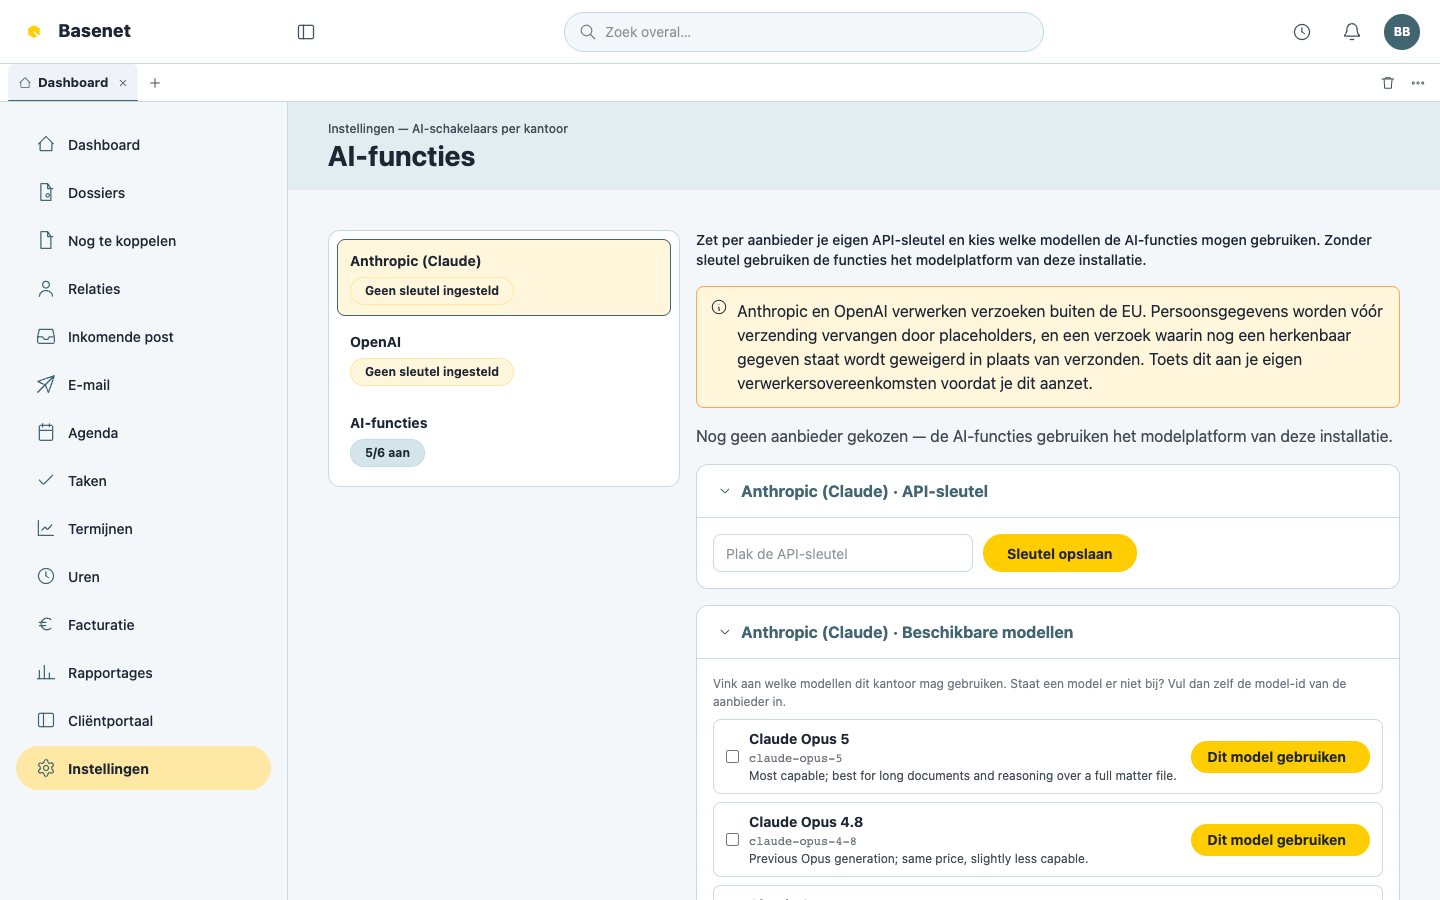Click the Dossiers document icon
Viewport: 1440px width, 900px height.
[46, 192]
